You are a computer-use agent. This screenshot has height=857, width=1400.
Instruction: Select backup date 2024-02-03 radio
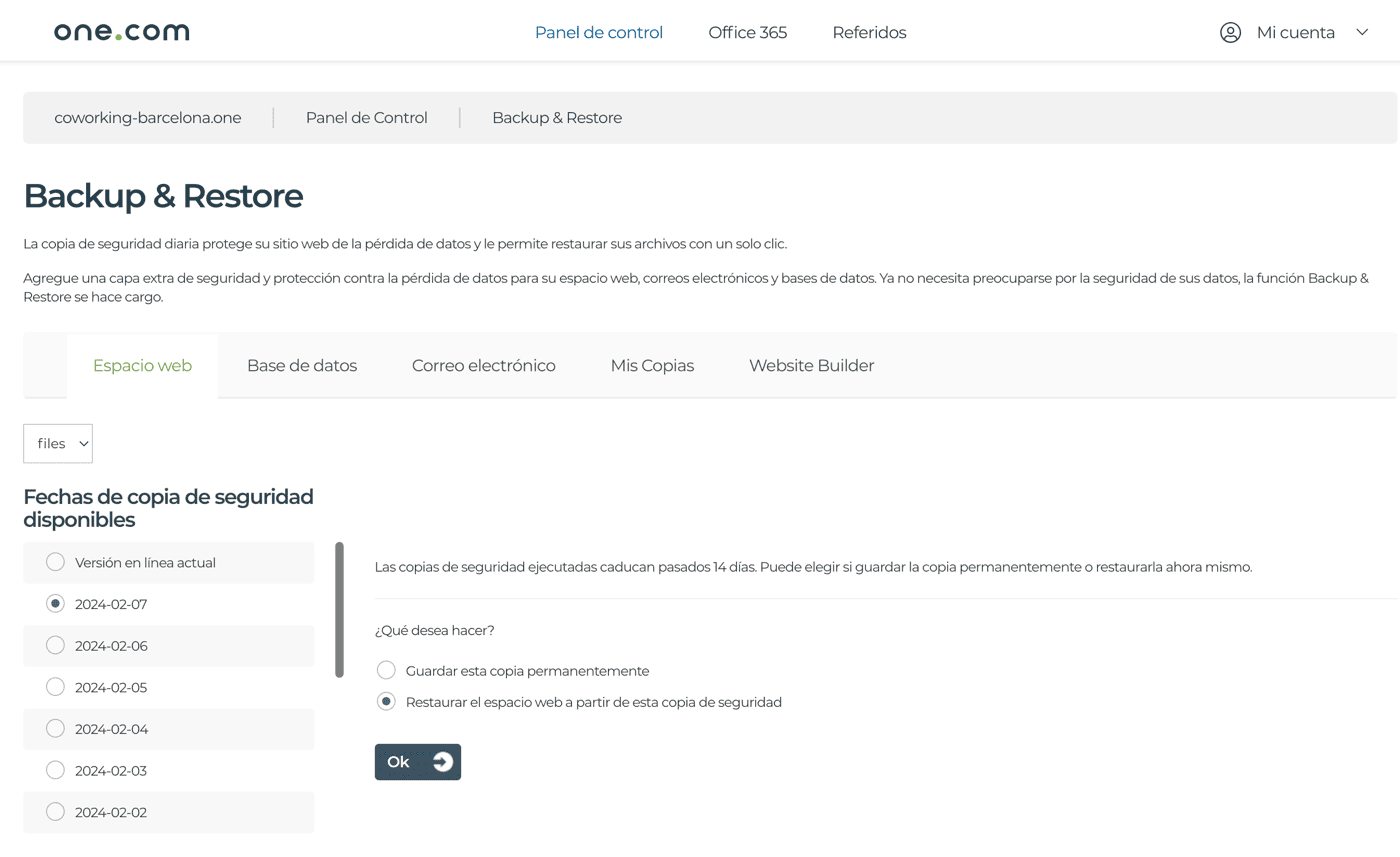point(56,770)
